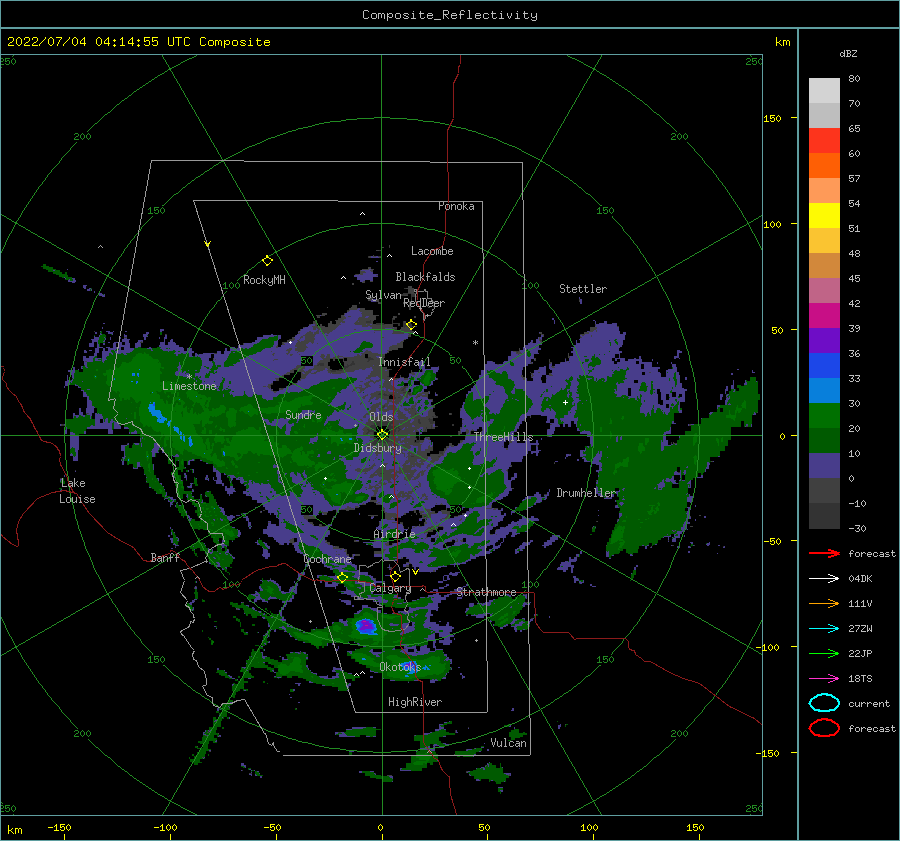Image resolution: width=900 pixels, height=841 pixels.
Task: Click the Olds city label
Action: coord(381,417)
